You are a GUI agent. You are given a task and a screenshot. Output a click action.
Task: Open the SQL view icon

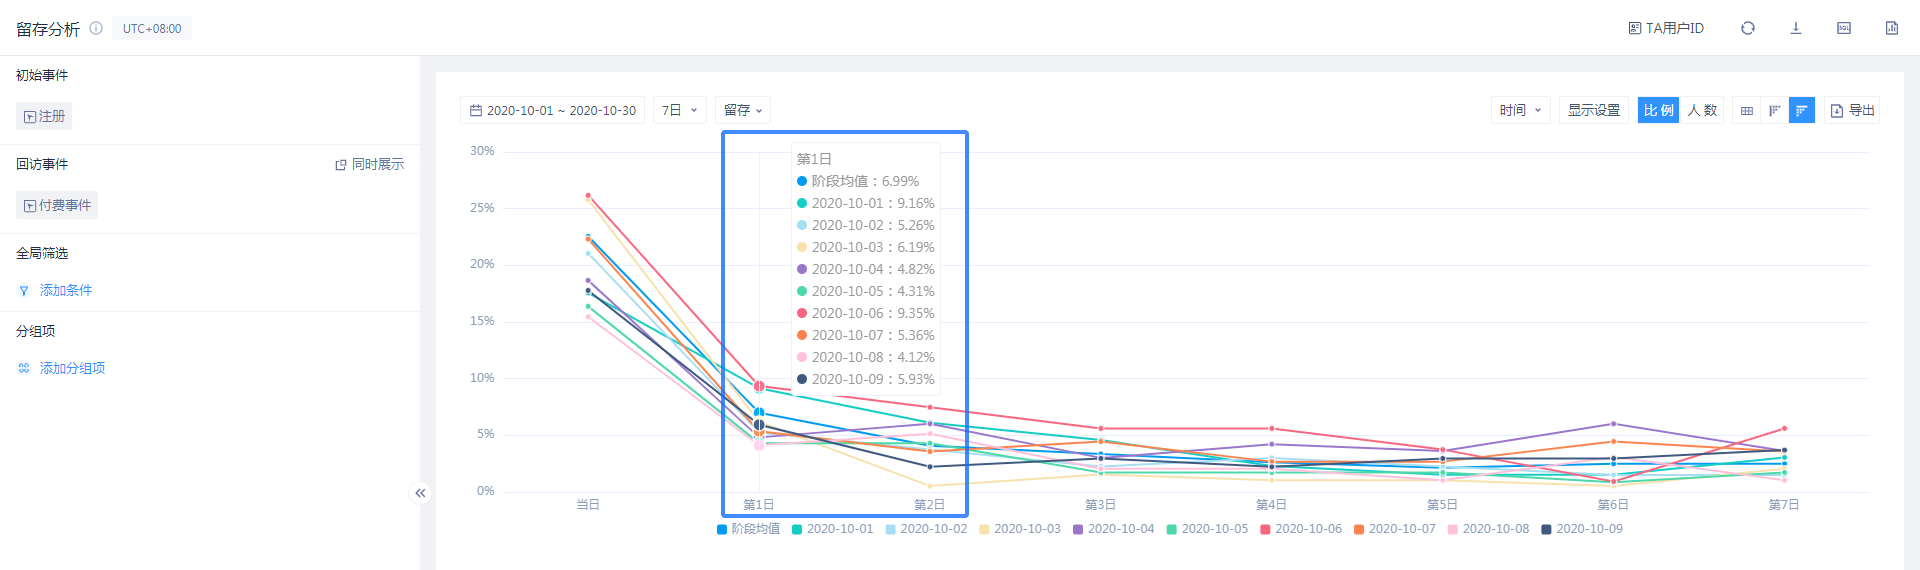pos(1843,28)
